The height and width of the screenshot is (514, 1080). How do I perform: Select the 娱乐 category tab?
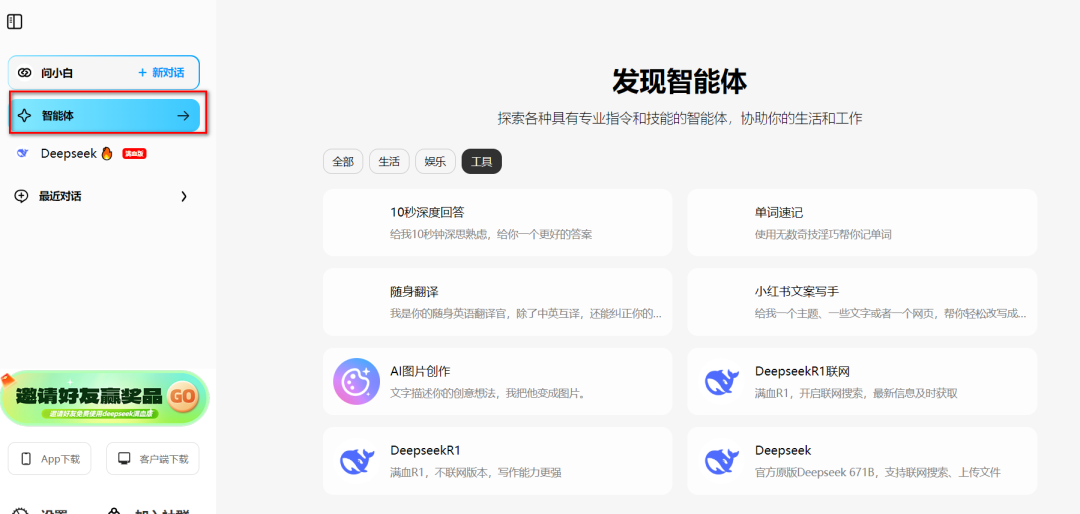coord(435,162)
